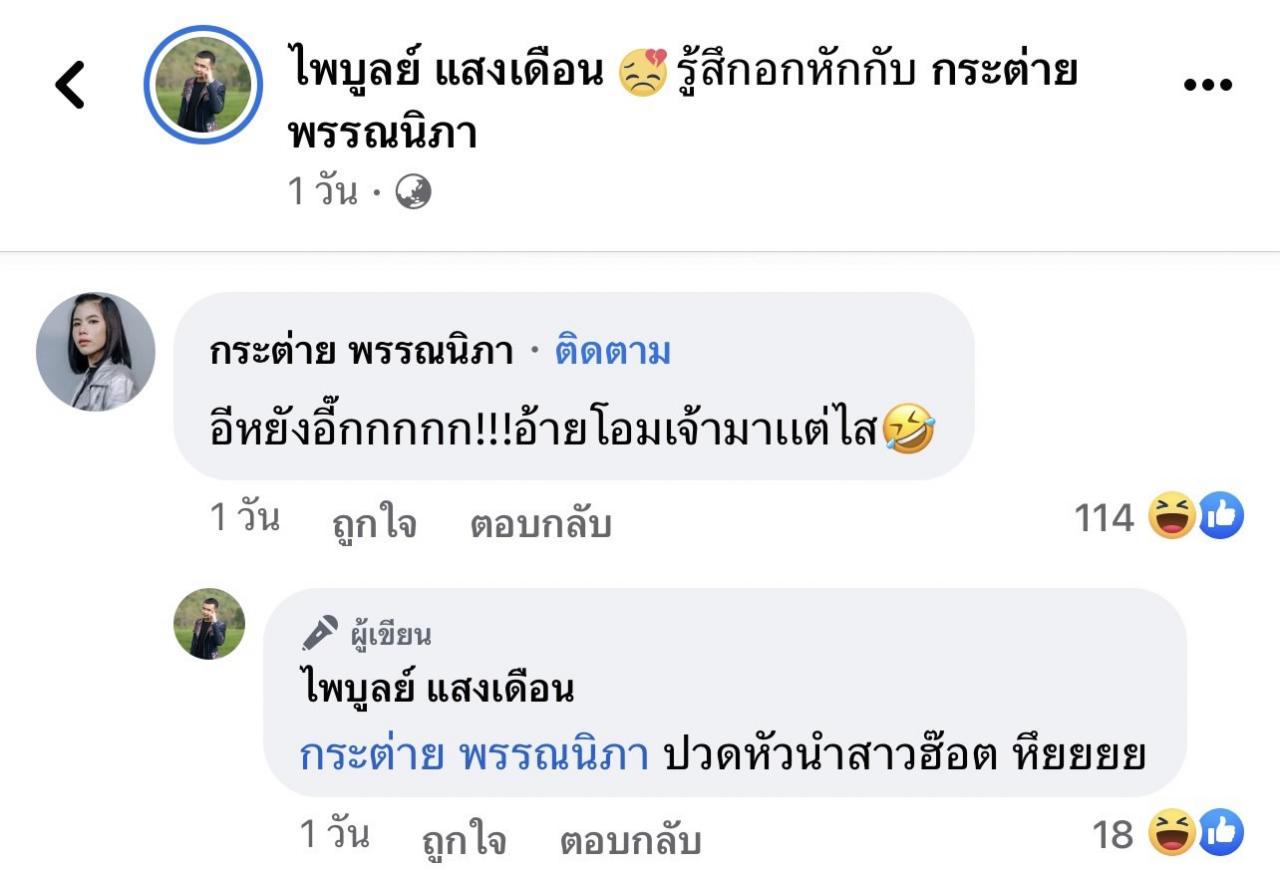1280x870 pixels.
Task: Tap the heartbroken feeling emoji in header
Action: click(x=642, y=74)
